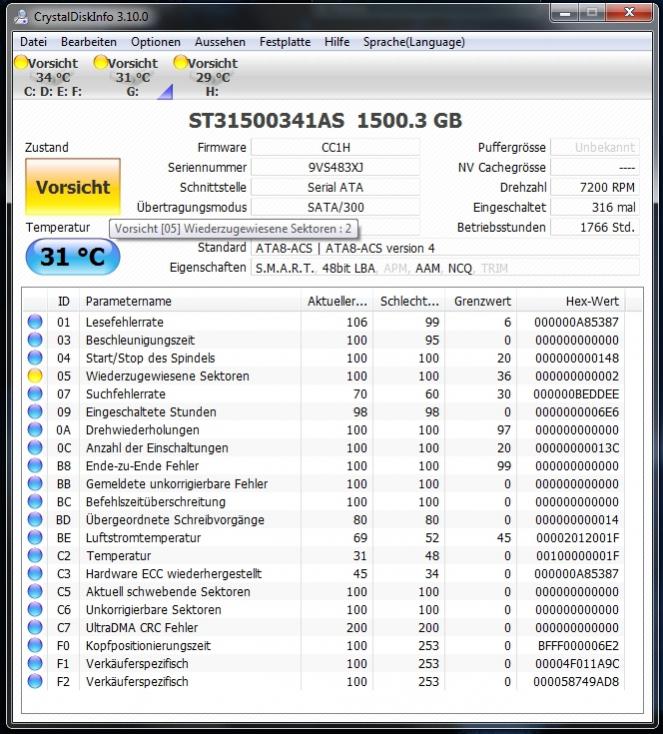Click the Schlecht... column header
Screen dimensions: 663x734
click(409, 301)
